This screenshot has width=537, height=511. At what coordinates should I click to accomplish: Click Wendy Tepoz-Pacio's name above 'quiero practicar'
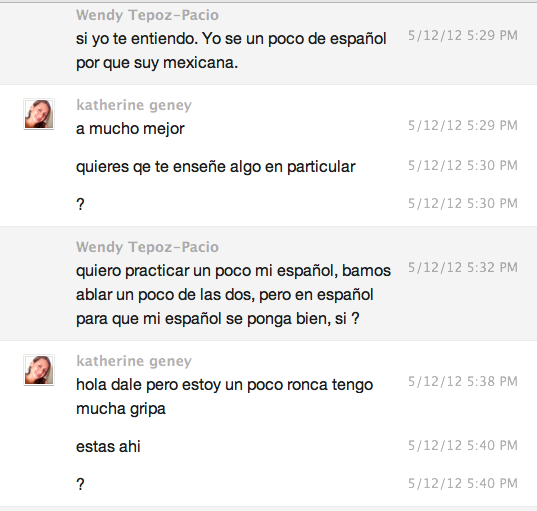[x=147, y=247]
